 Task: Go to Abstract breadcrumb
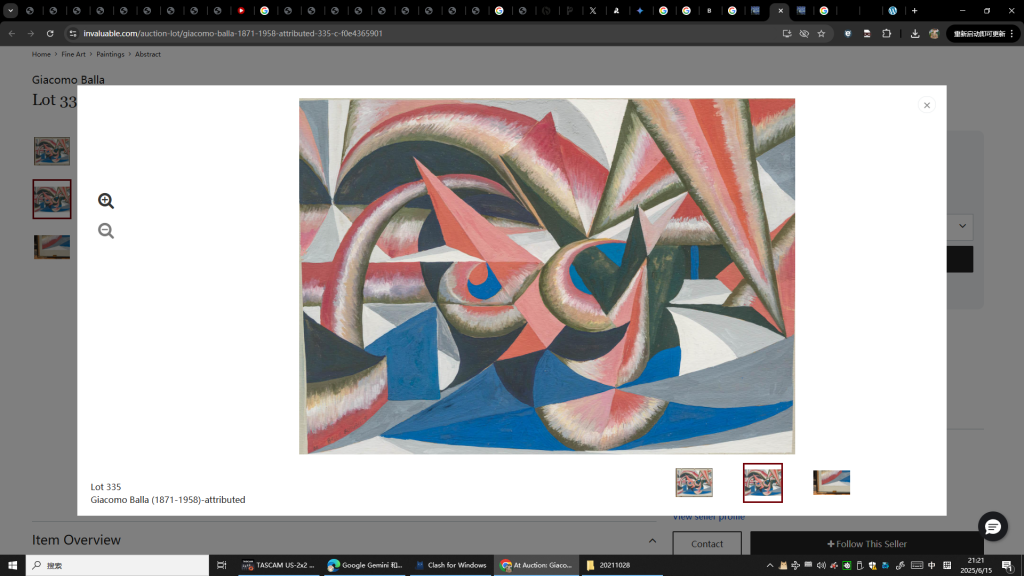[148, 54]
